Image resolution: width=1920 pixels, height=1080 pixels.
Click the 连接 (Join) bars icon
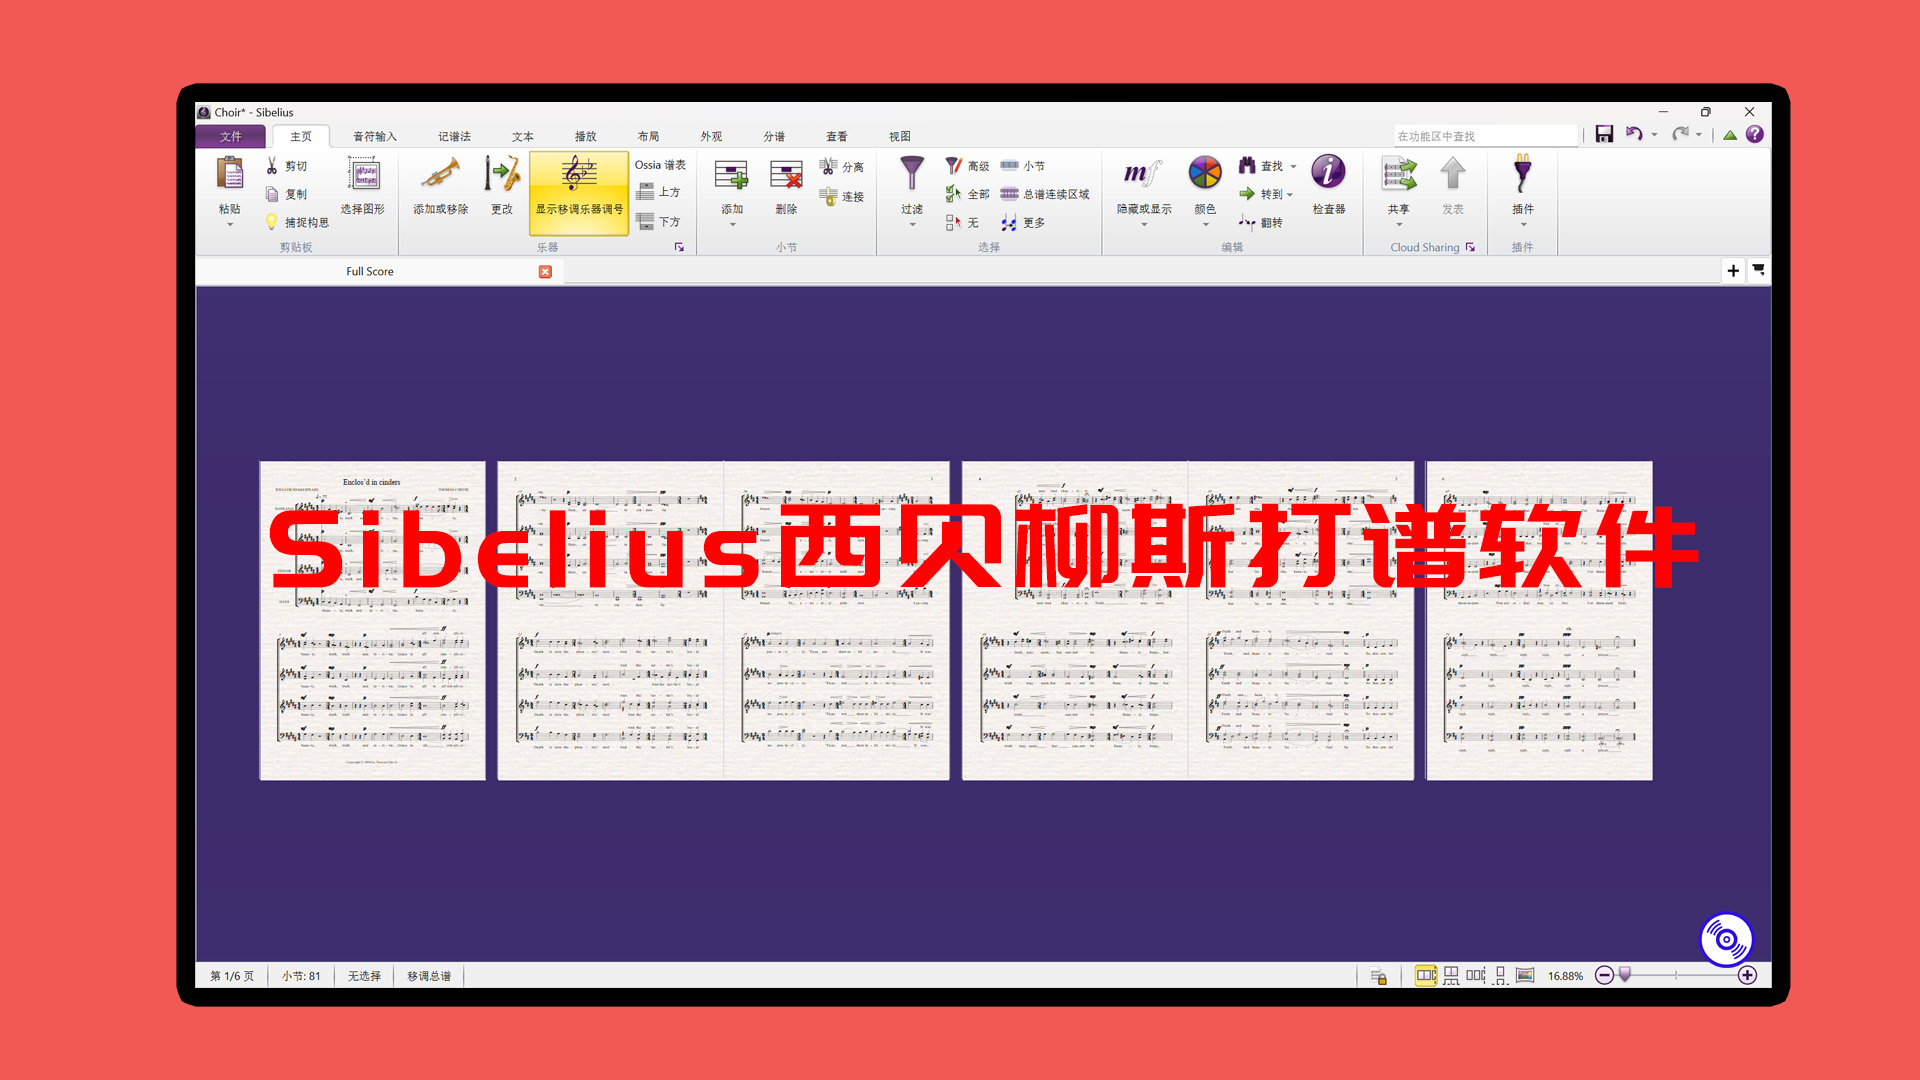click(828, 196)
